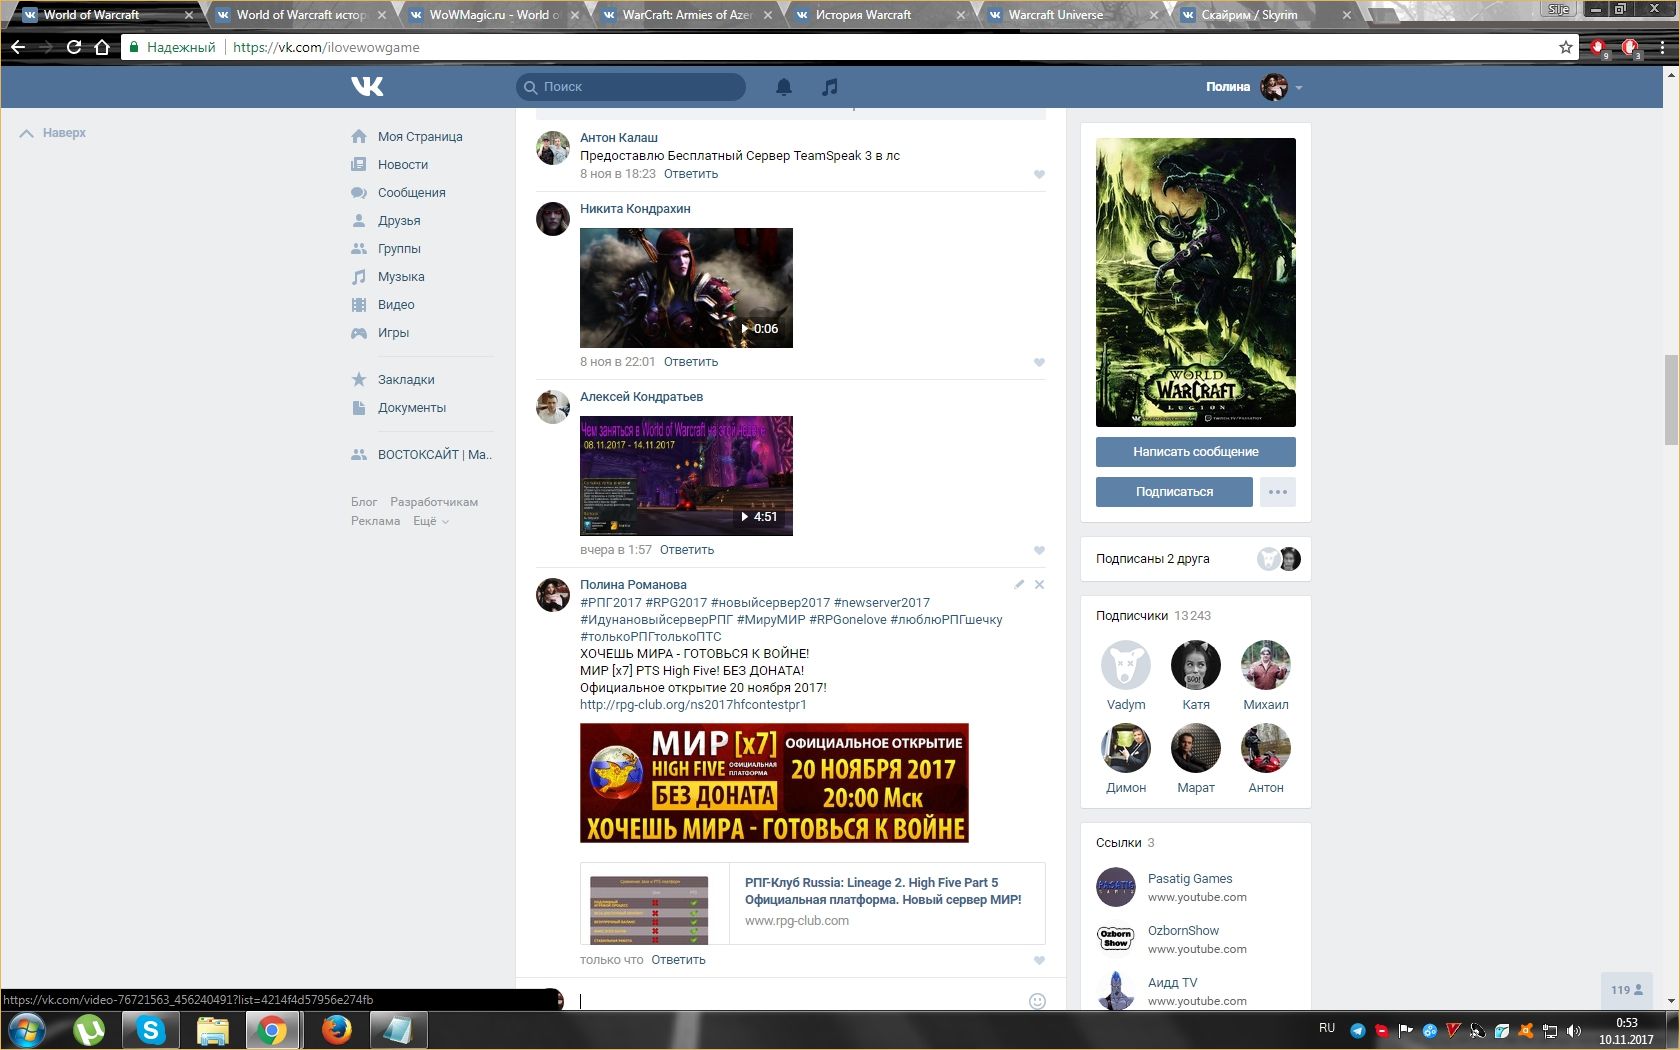Open Skype from the taskbar
Screen dimensions: 1680x1050
point(151,1029)
